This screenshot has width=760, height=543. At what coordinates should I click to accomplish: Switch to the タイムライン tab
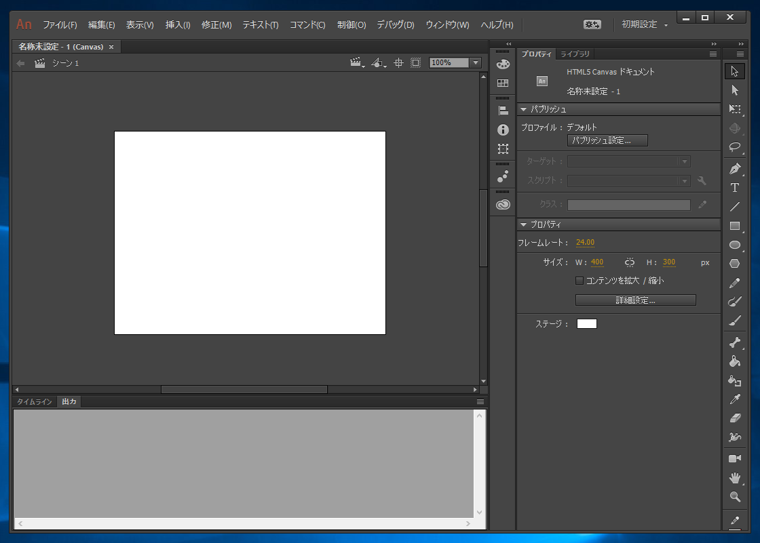(x=34, y=401)
